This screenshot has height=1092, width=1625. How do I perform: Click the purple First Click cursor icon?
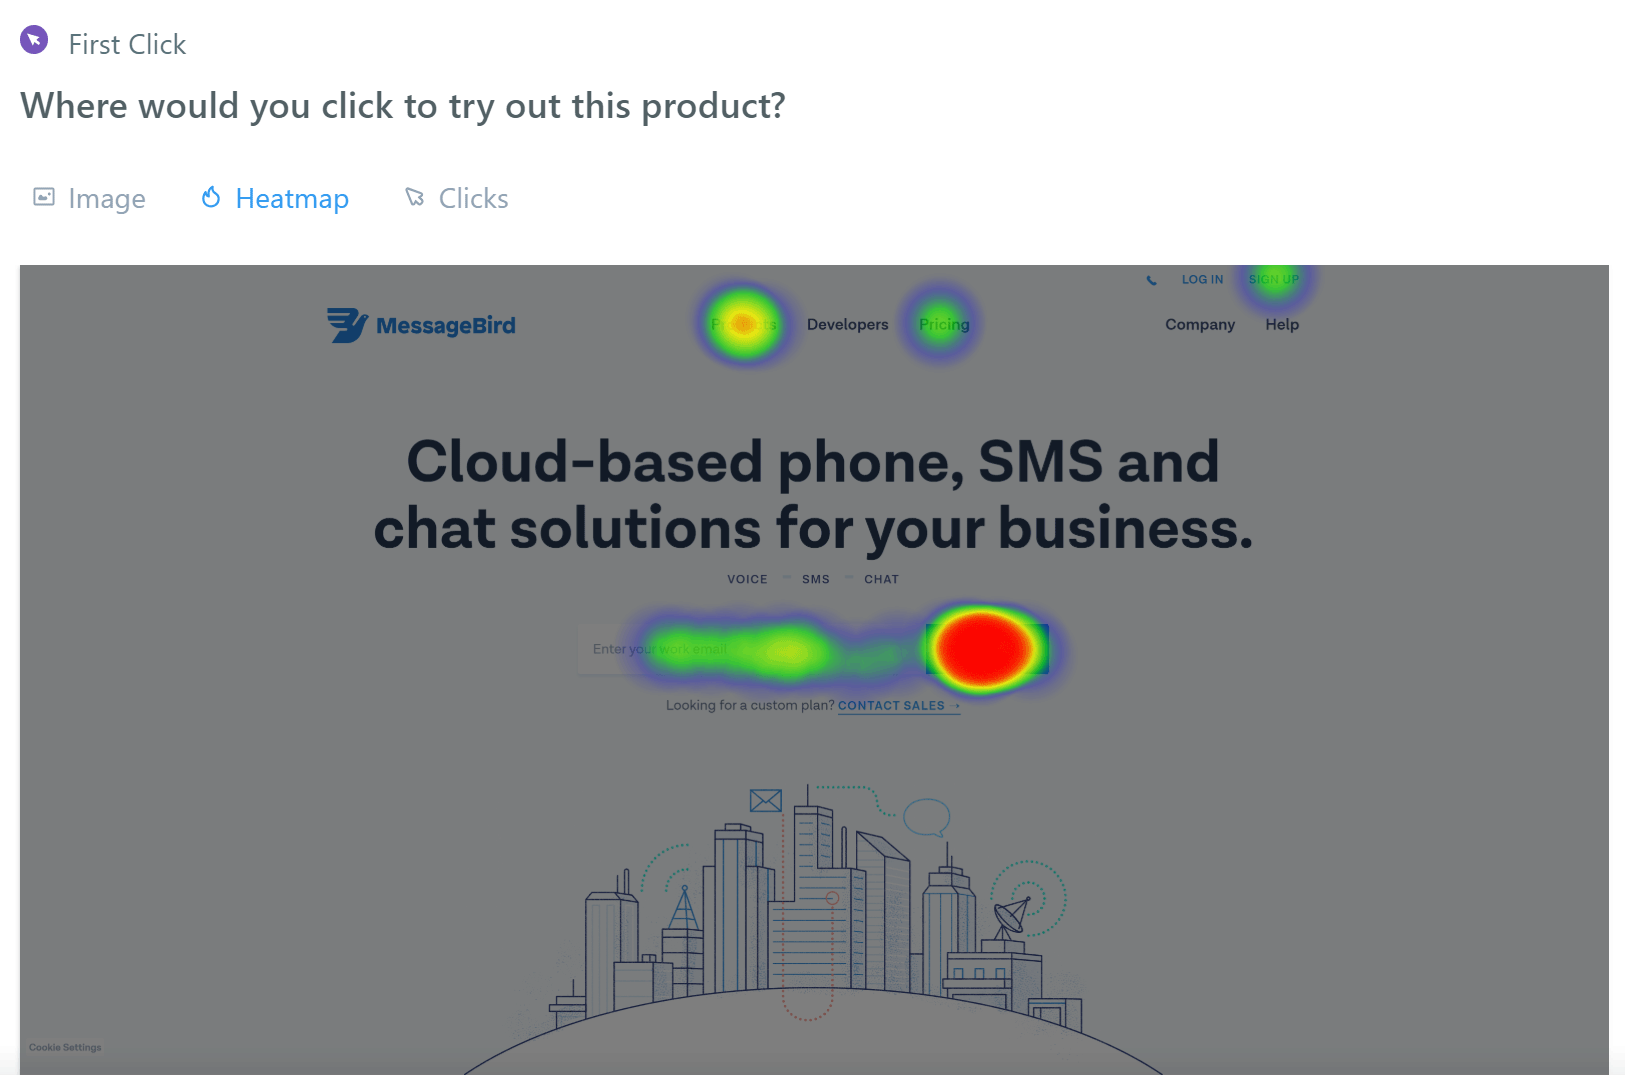pyautogui.click(x=34, y=40)
